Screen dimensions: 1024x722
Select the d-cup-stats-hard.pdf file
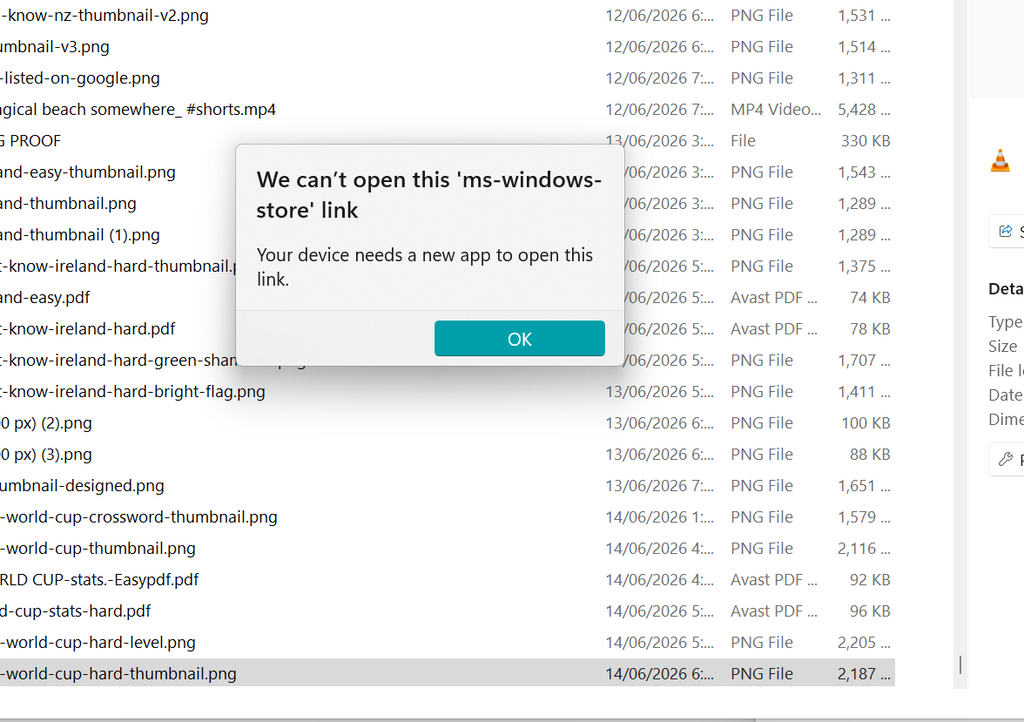click(447, 611)
